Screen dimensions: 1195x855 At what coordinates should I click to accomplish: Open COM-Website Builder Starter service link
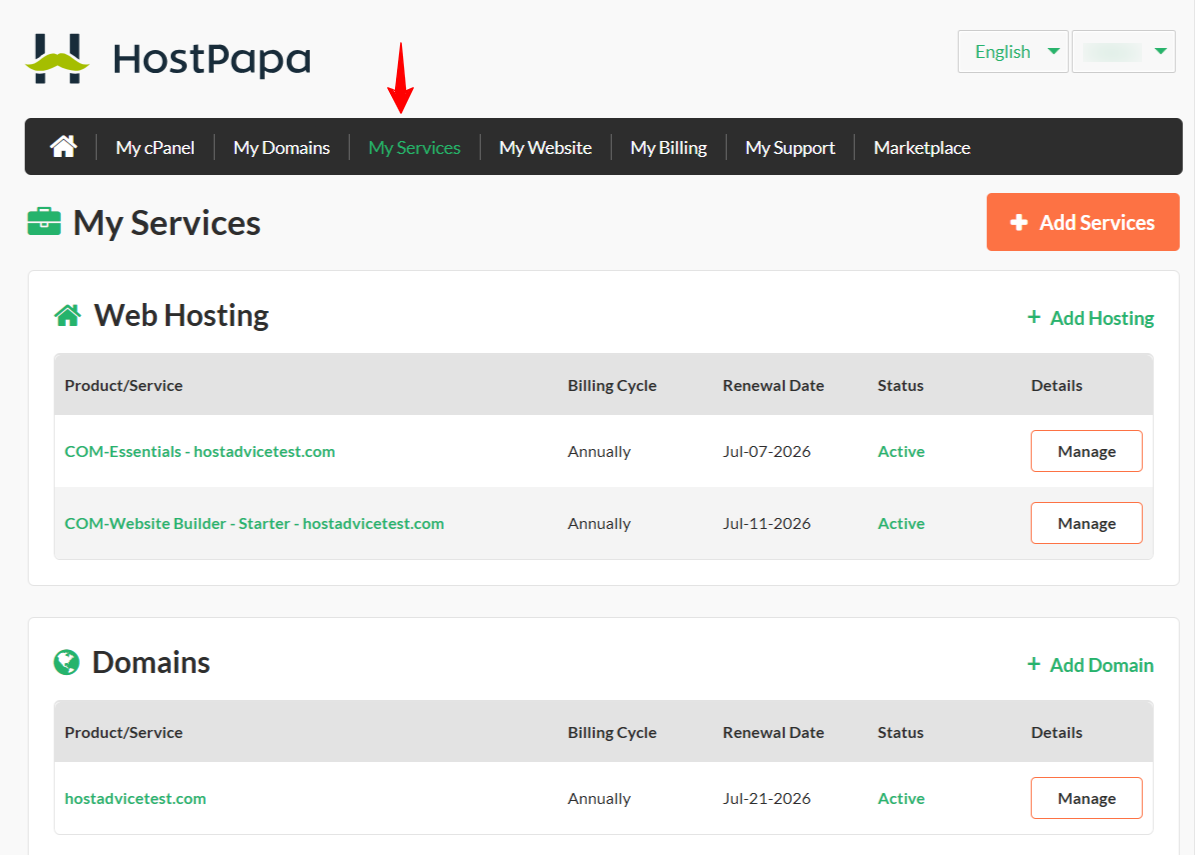pos(255,524)
